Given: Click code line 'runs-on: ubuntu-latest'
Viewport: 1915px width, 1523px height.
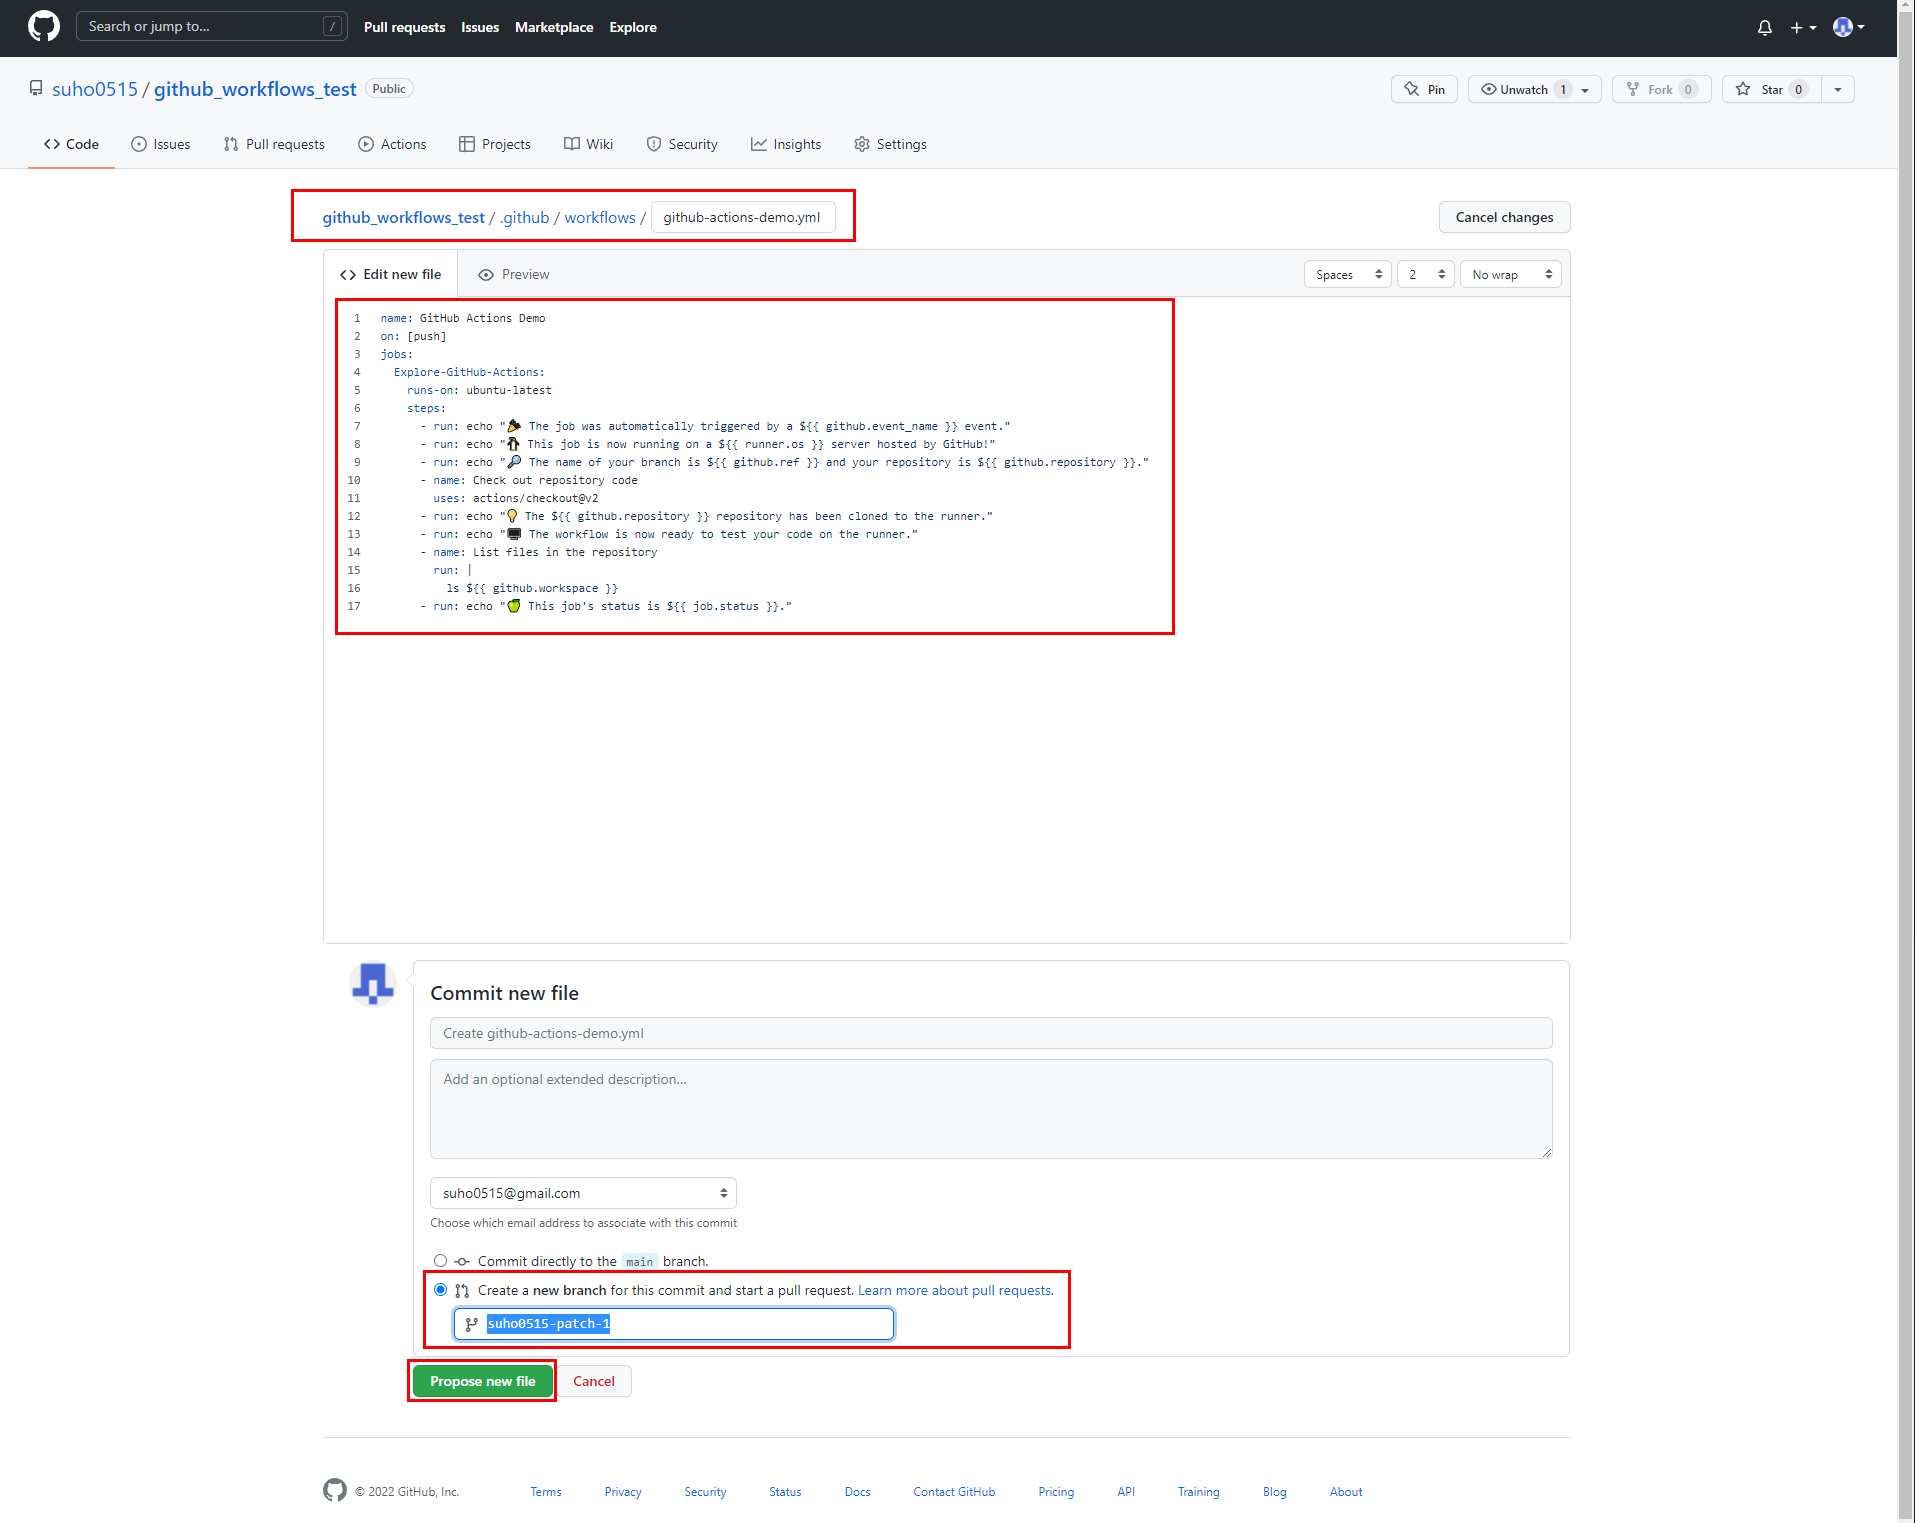Looking at the screenshot, I should (x=479, y=390).
